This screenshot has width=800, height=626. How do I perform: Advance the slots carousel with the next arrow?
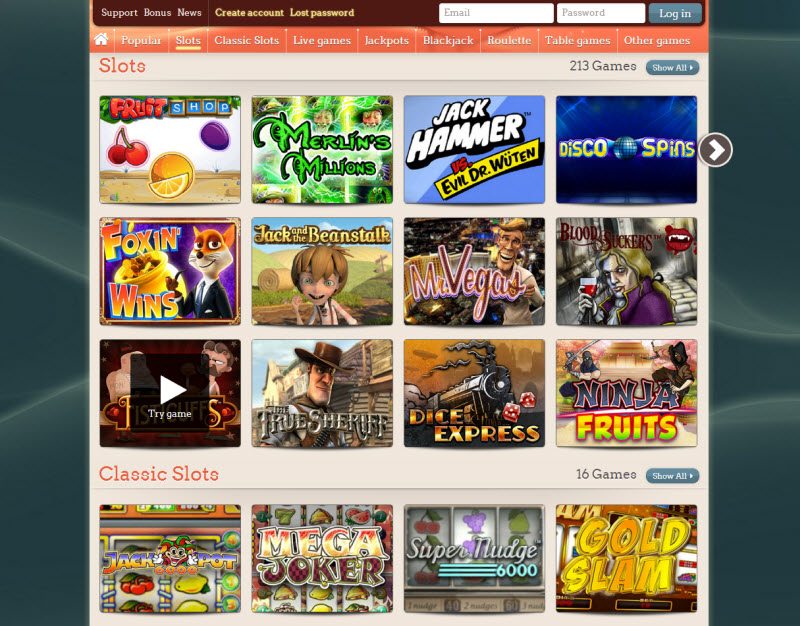tap(715, 149)
